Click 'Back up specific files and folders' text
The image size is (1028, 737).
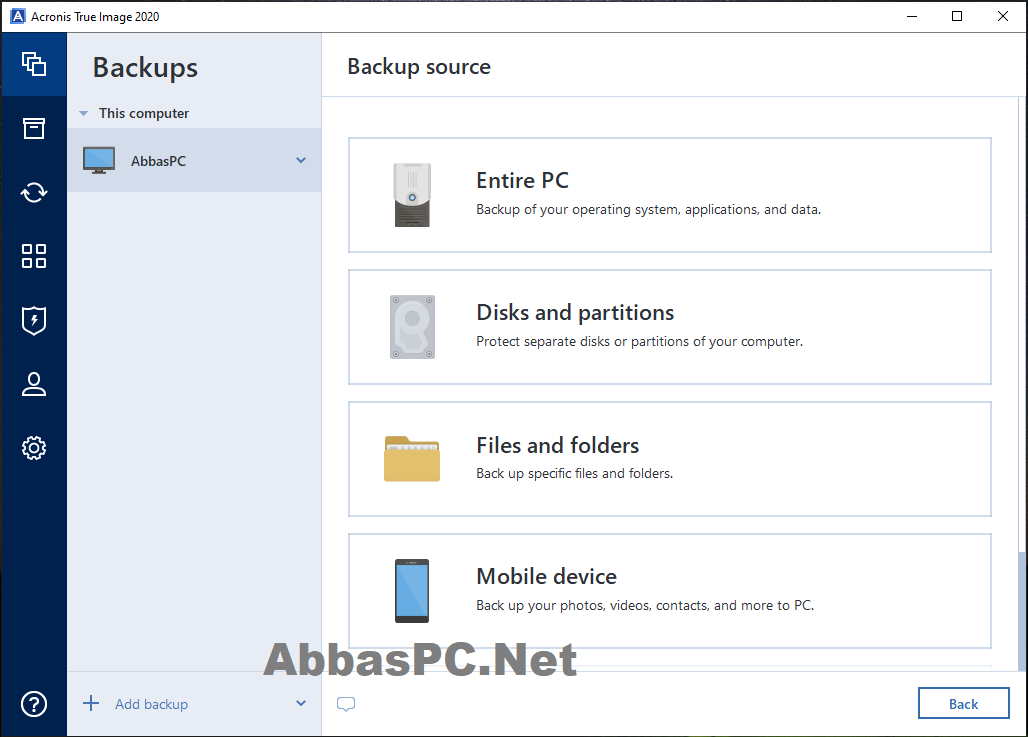[x=574, y=473]
